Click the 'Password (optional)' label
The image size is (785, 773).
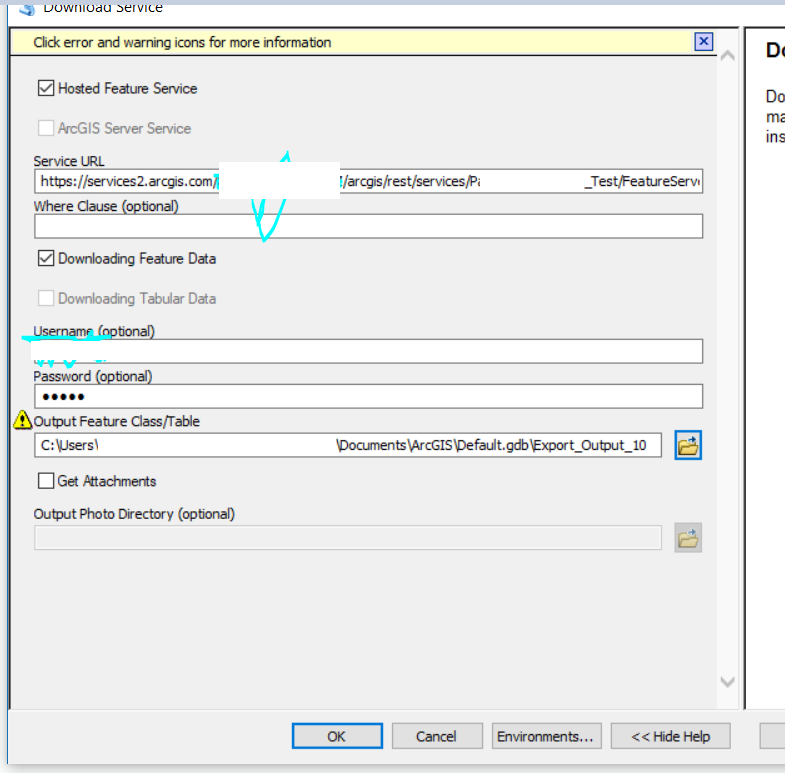click(x=93, y=376)
